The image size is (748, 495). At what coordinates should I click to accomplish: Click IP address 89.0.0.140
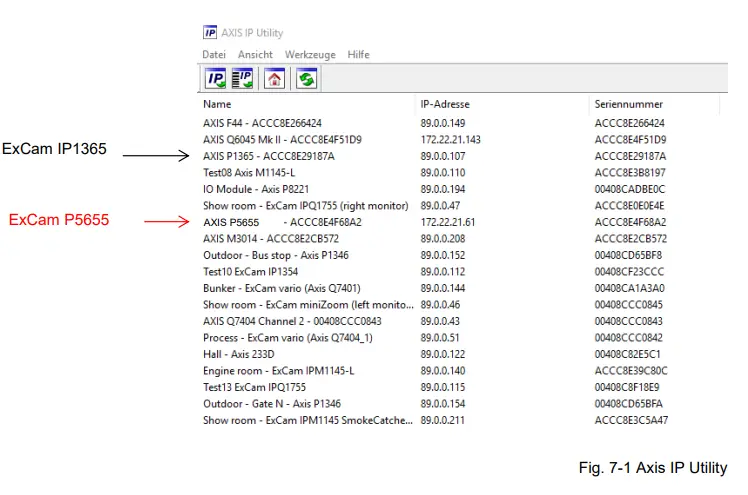pyautogui.click(x=443, y=371)
